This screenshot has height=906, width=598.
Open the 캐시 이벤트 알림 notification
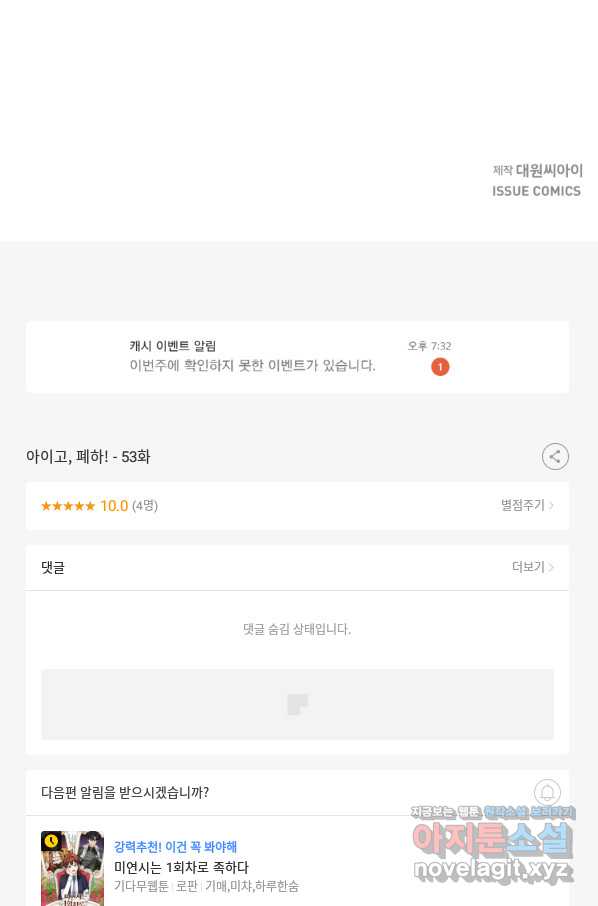point(297,357)
